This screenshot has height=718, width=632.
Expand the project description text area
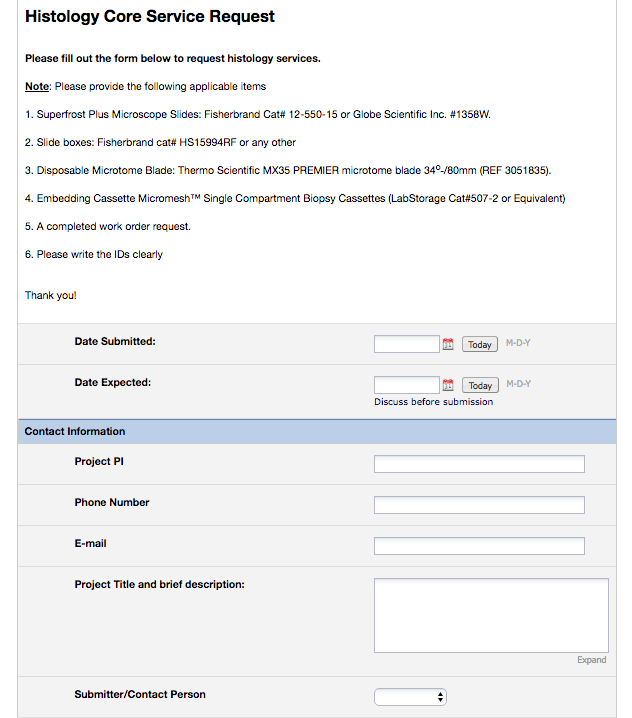(x=591, y=660)
